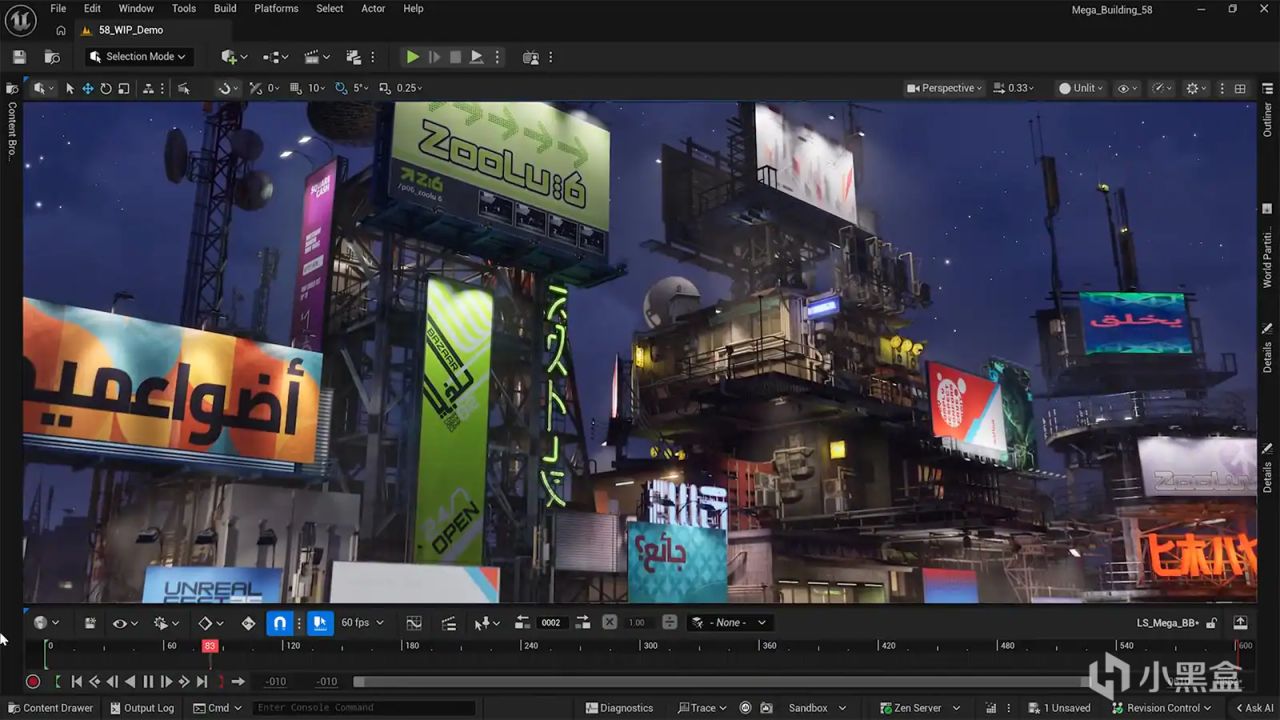Click the Browse to asset icon in main toolbar

52,57
